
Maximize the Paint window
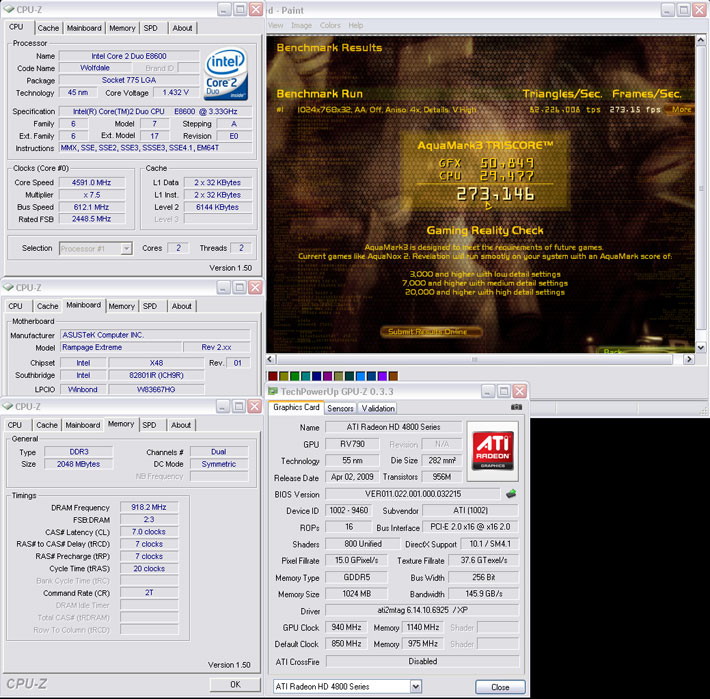click(x=683, y=10)
